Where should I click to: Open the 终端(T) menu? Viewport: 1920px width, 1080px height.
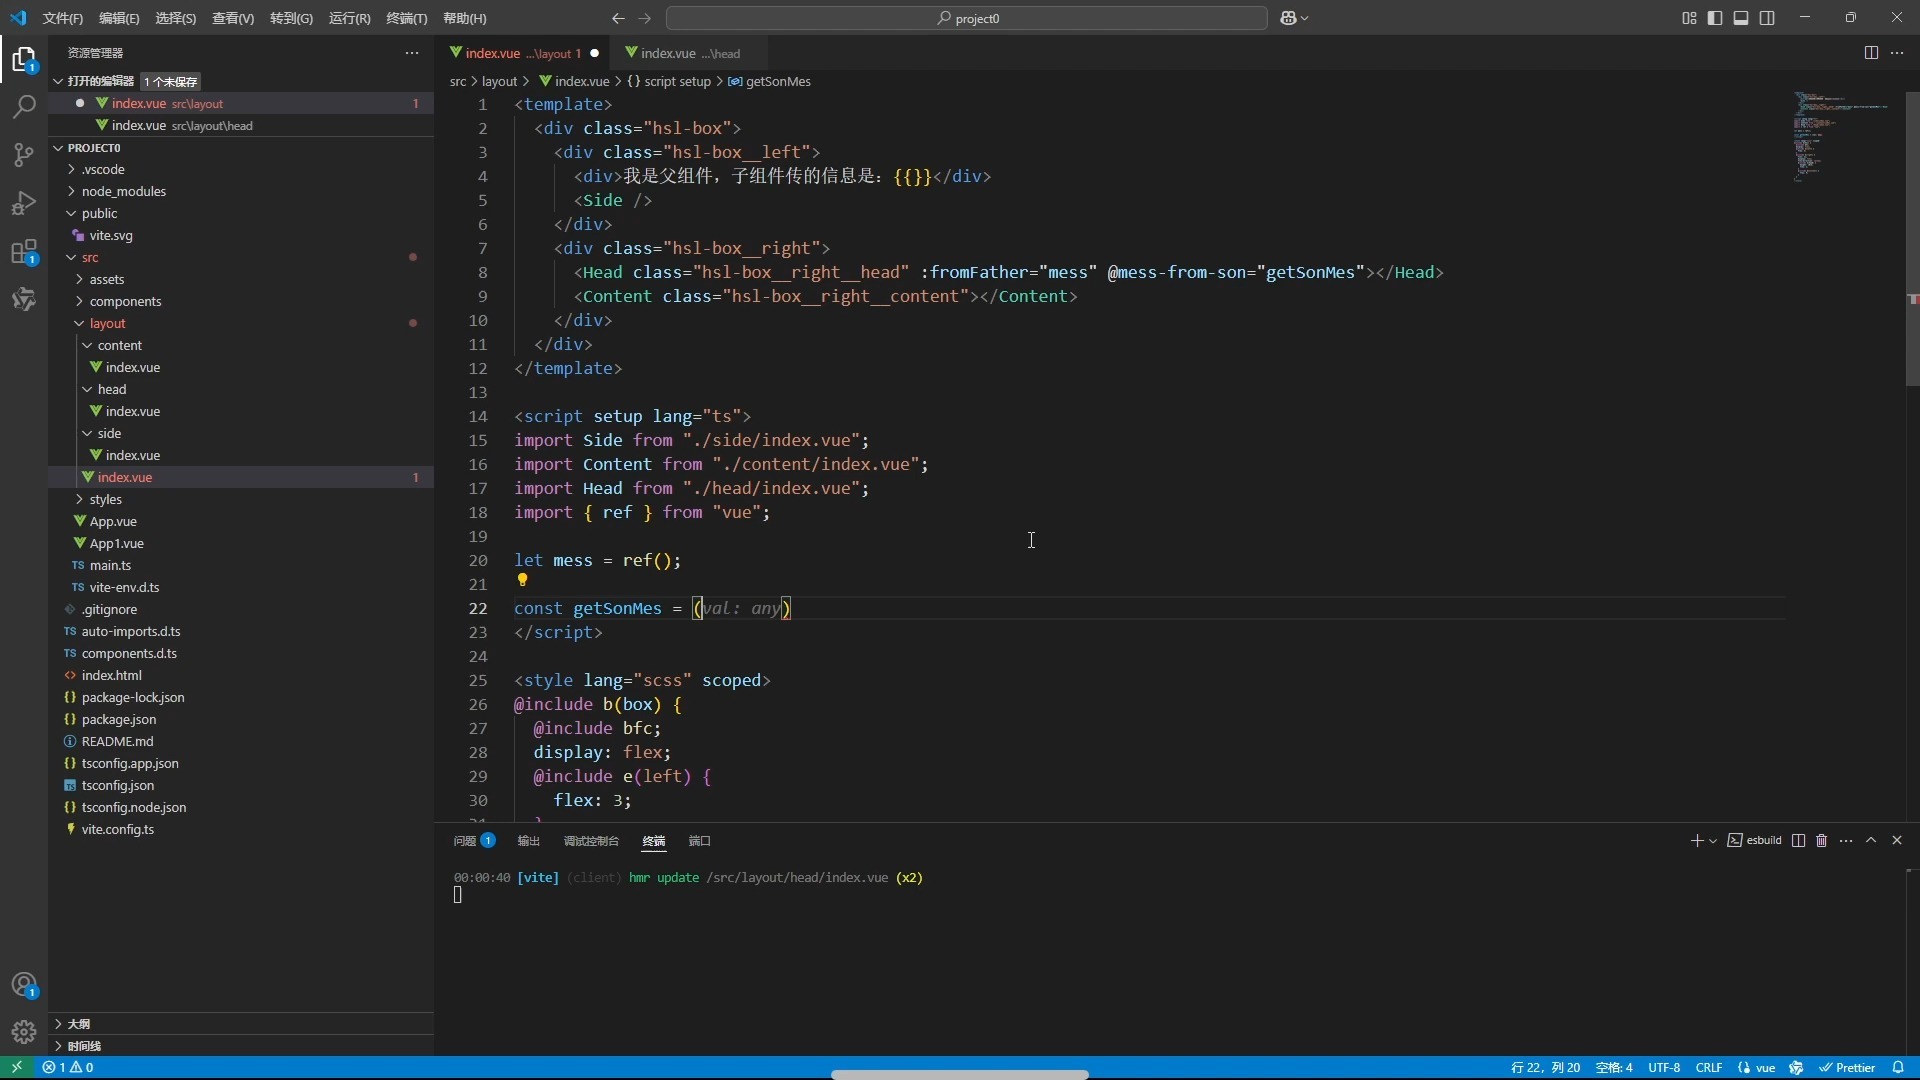point(406,18)
